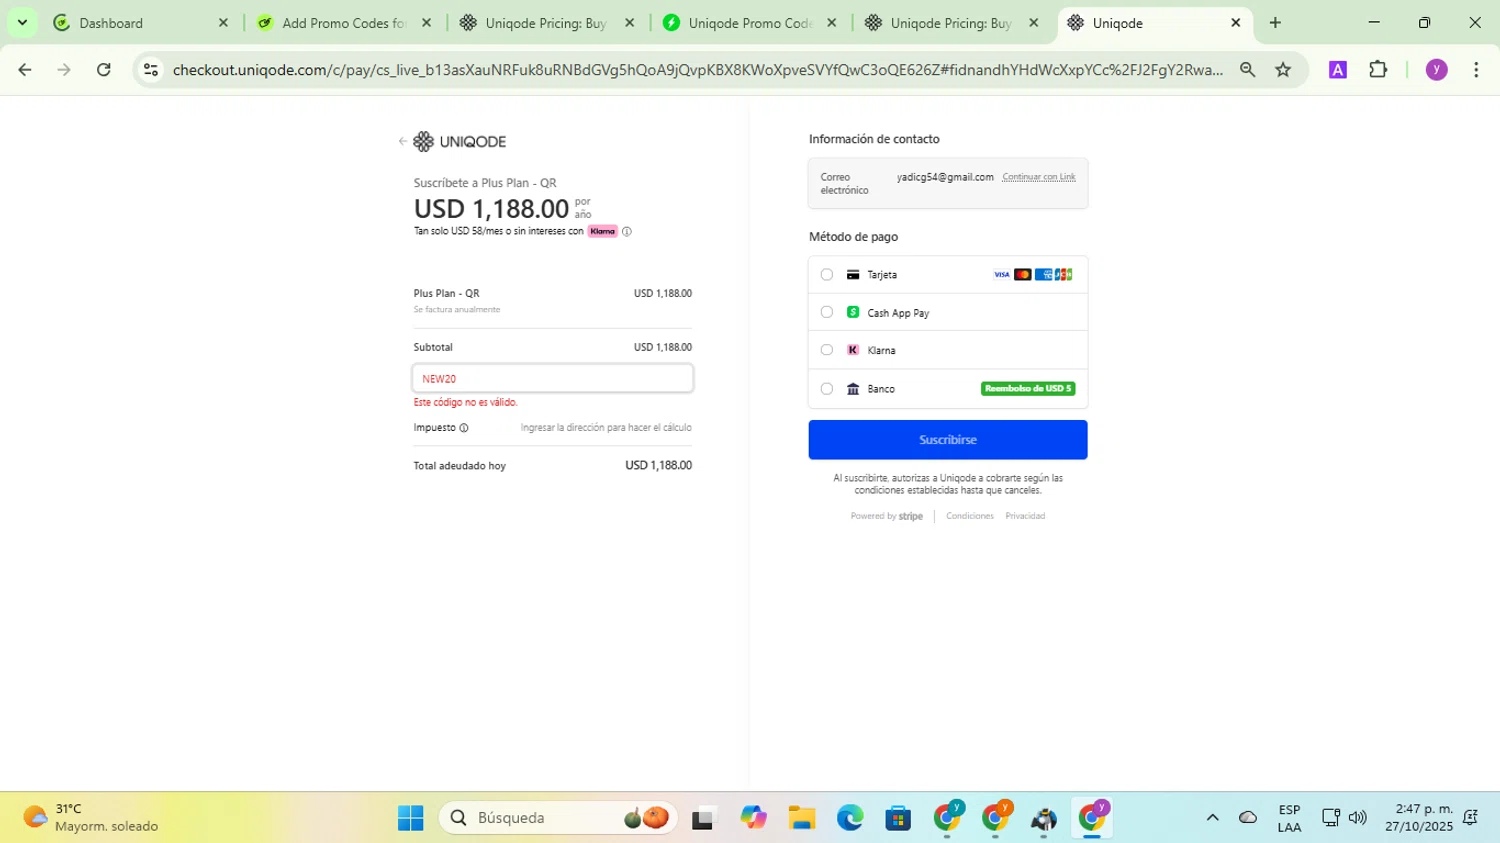Open Copilot from taskbar
The image size is (1500, 843).
(x=753, y=818)
